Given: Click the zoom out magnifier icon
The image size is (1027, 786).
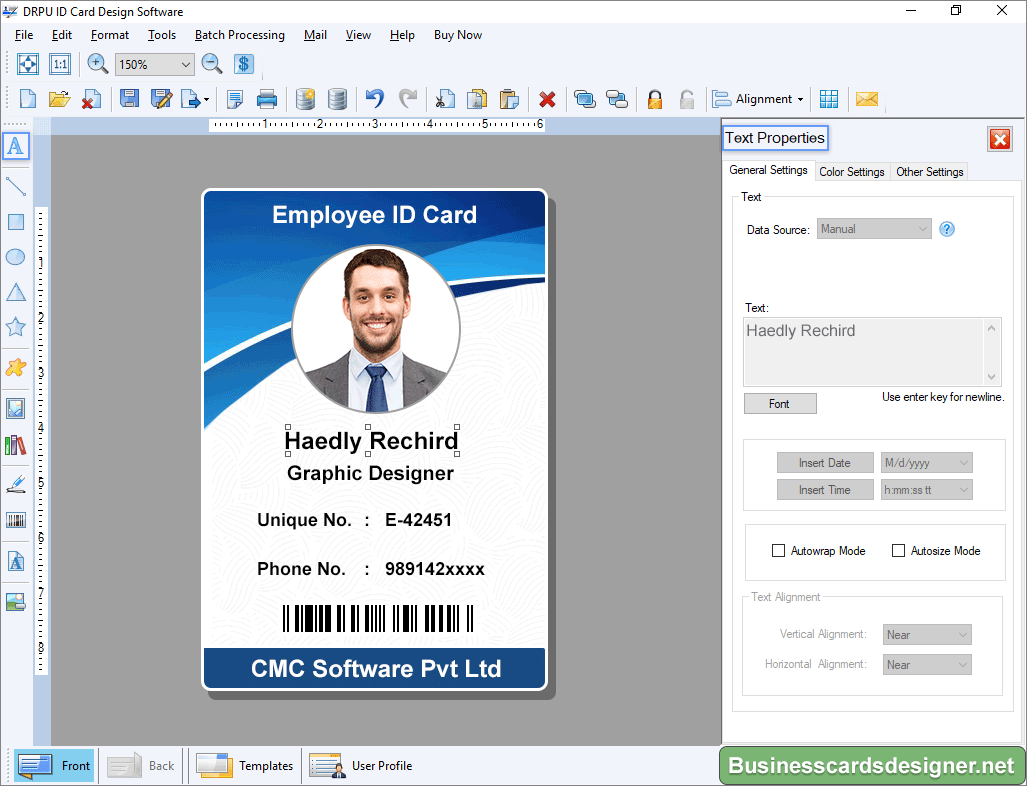Looking at the screenshot, I should tap(212, 64).
